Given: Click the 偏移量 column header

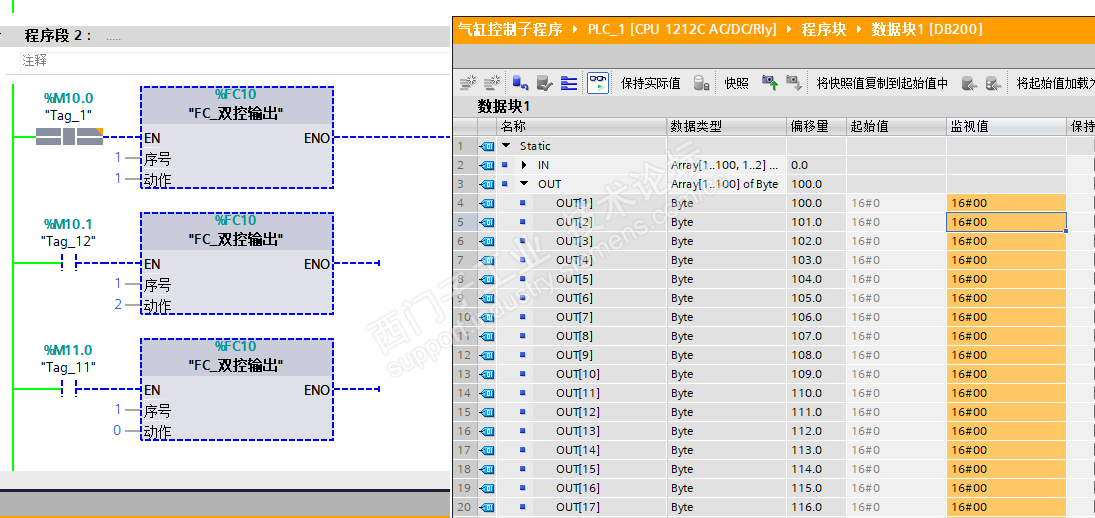Looking at the screenshot, I should (x=816, y=126).
